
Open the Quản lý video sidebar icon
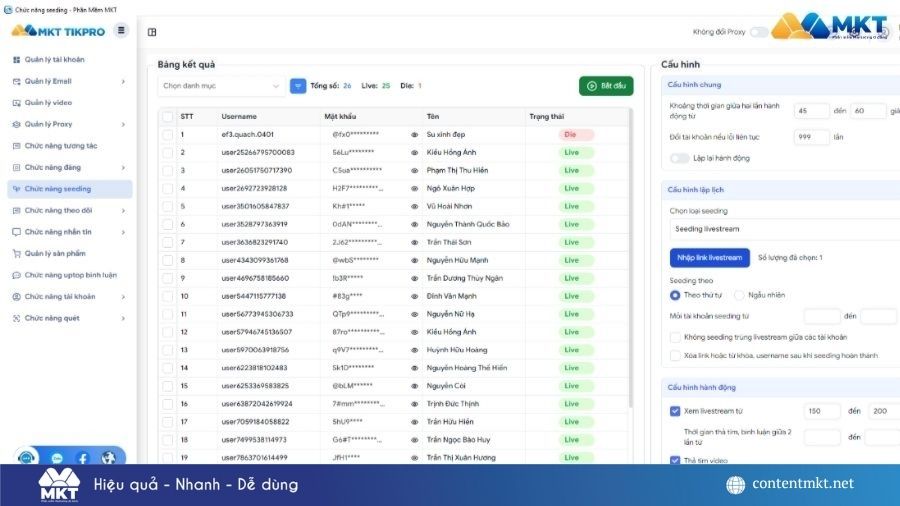17,103
